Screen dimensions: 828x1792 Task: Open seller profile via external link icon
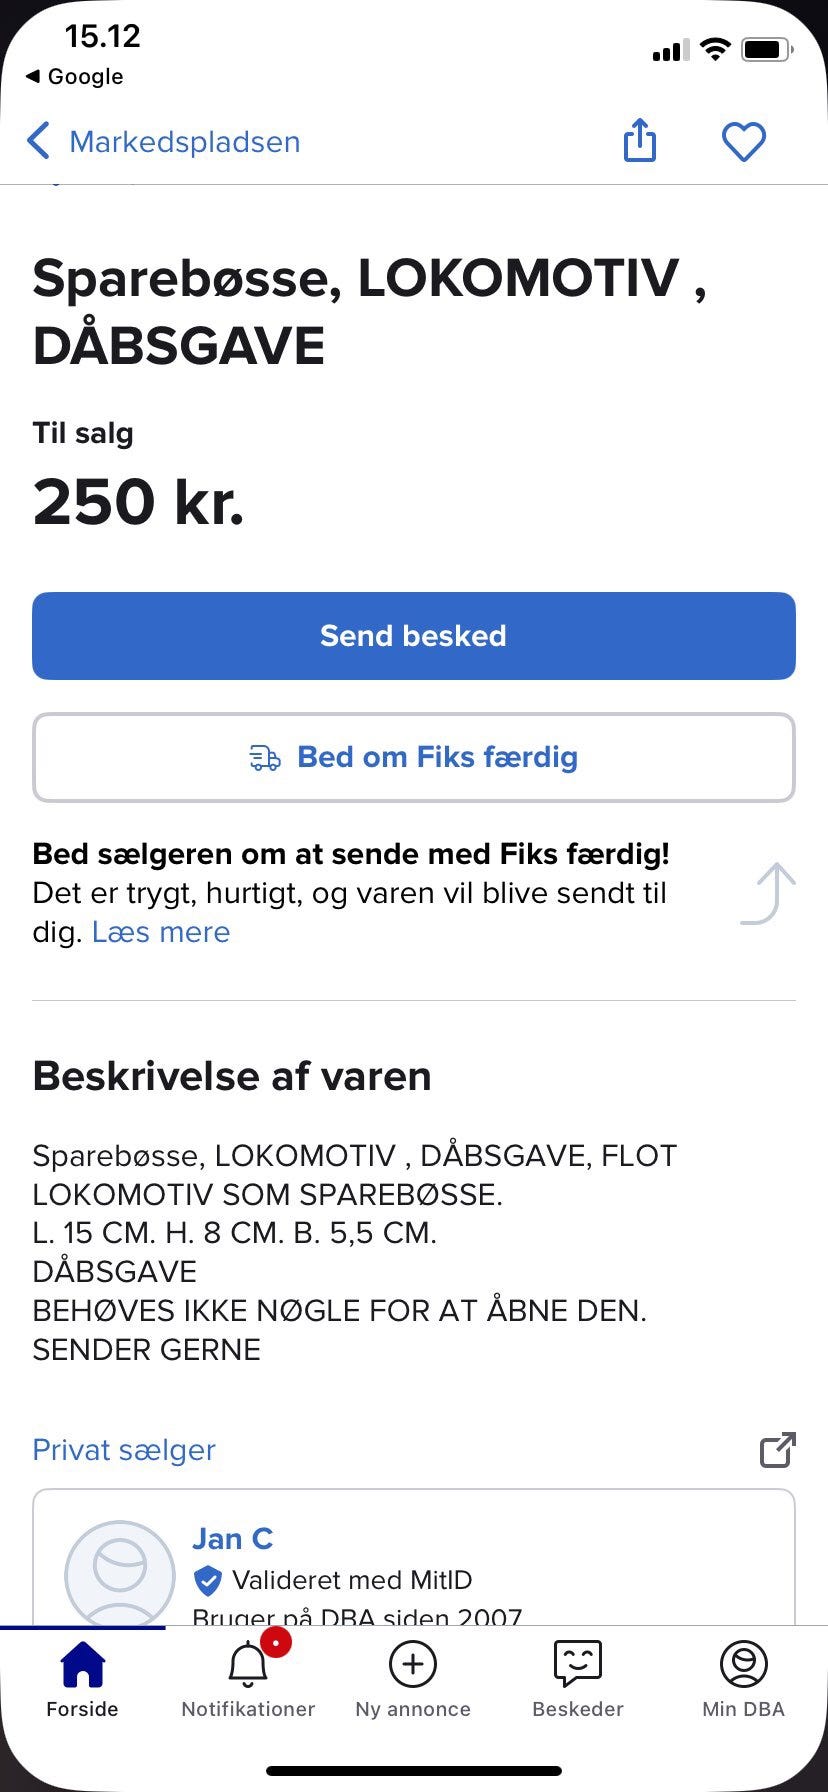(777, 1450)
